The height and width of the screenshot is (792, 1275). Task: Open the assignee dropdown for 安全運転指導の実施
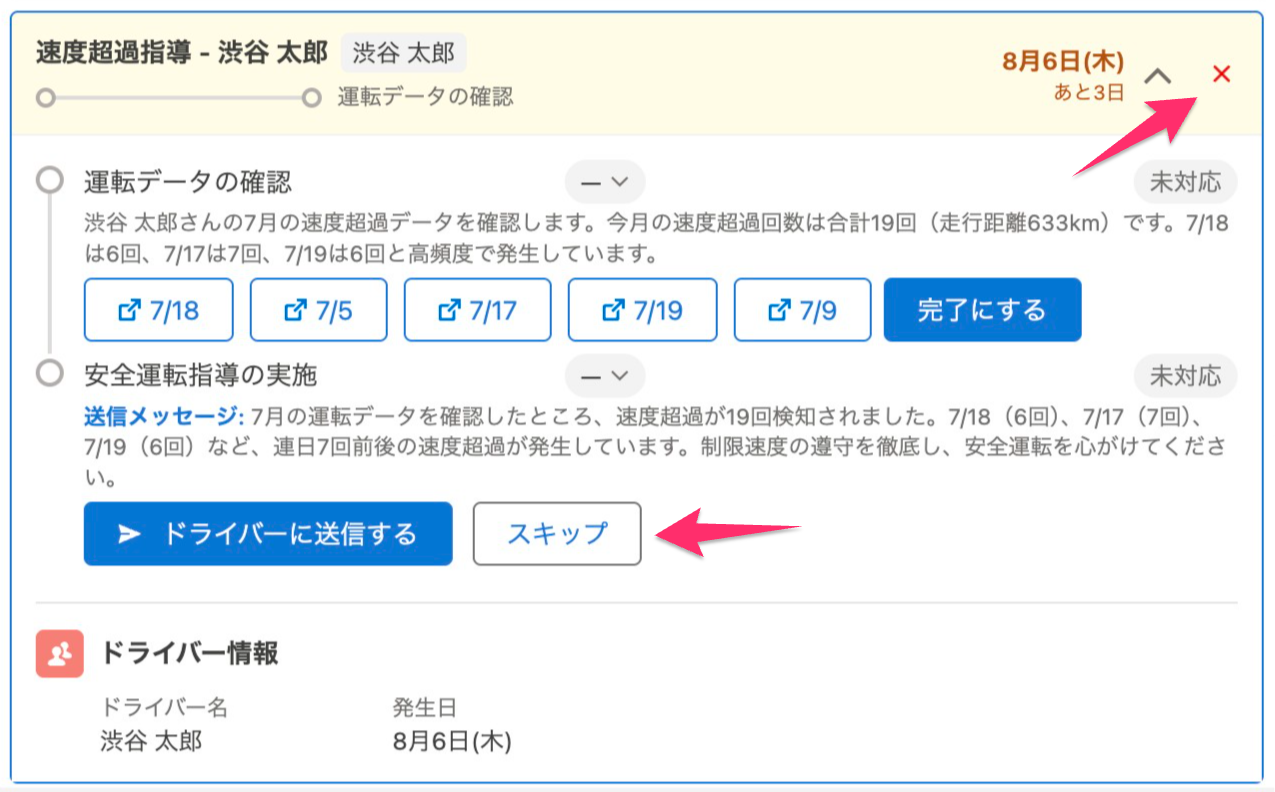point(605,376)
